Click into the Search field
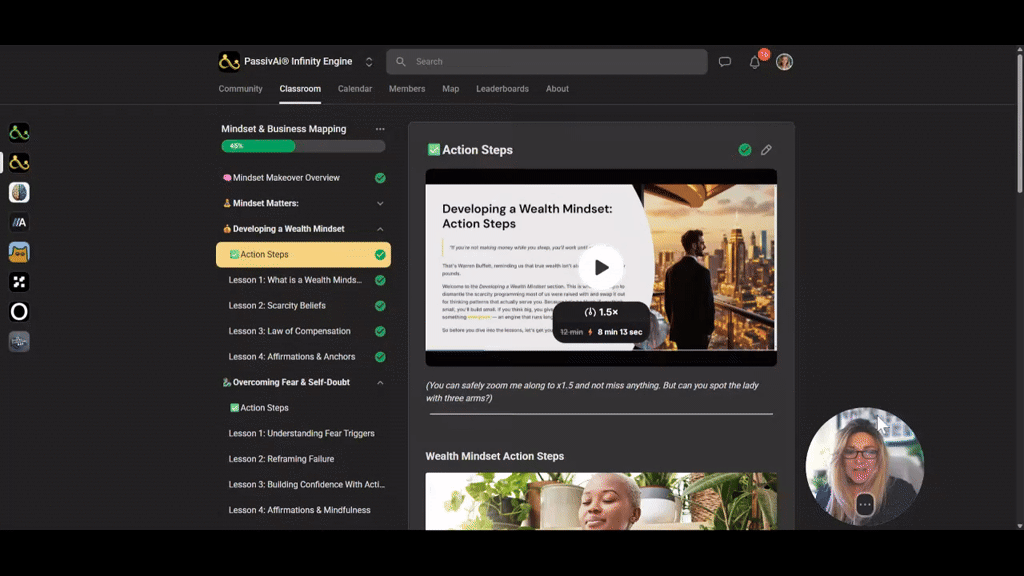 (547, 61)
